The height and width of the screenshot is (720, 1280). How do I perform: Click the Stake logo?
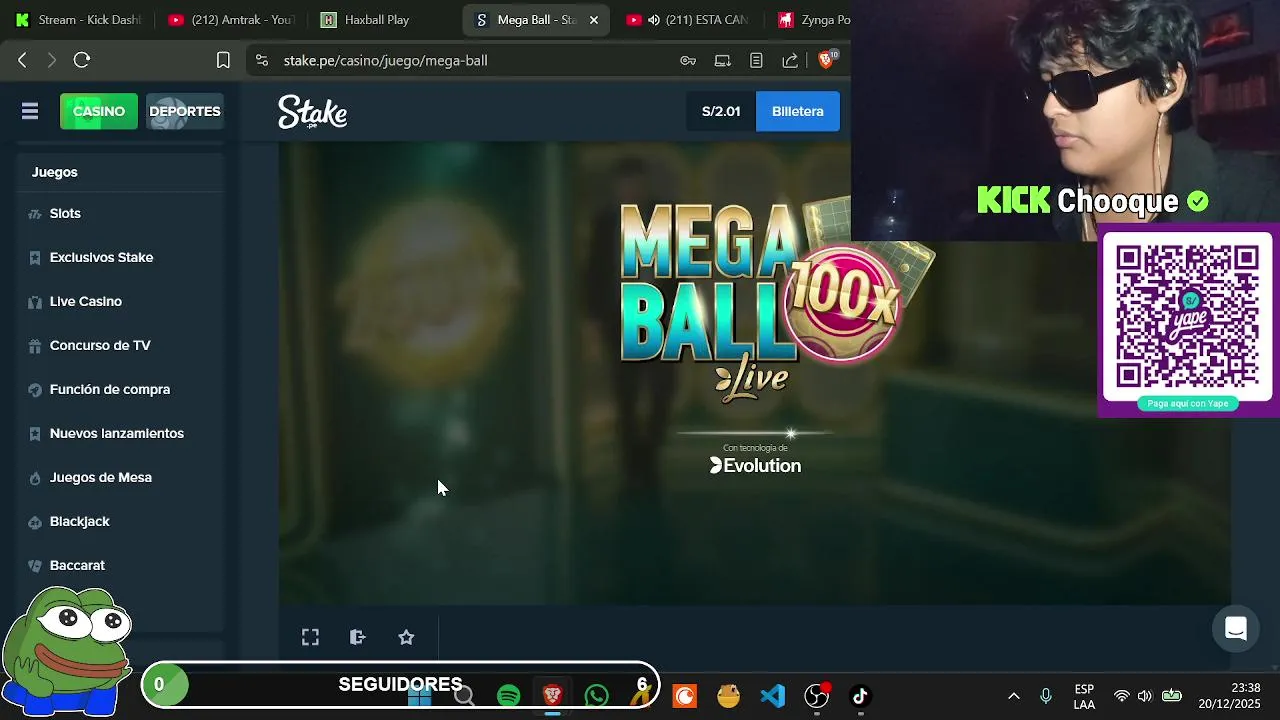(313, 112)
